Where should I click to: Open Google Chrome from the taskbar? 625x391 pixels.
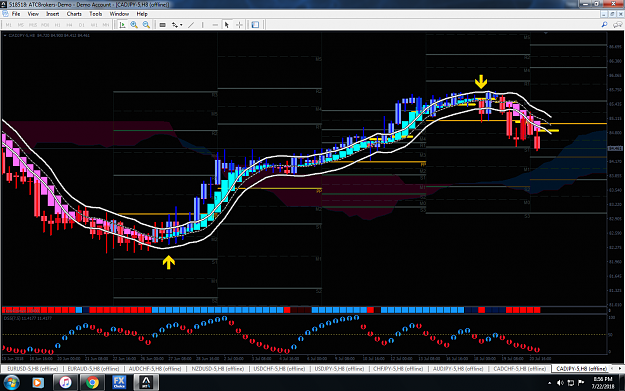[92, 383]
